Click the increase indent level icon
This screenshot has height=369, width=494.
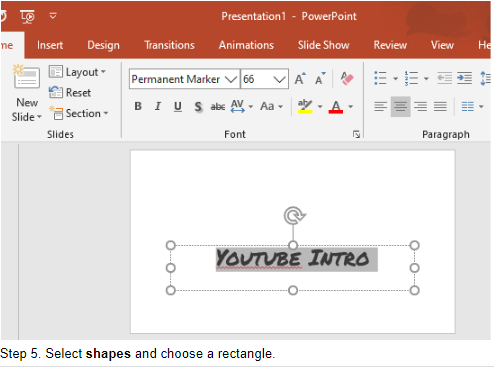click(x=464, y=78)
